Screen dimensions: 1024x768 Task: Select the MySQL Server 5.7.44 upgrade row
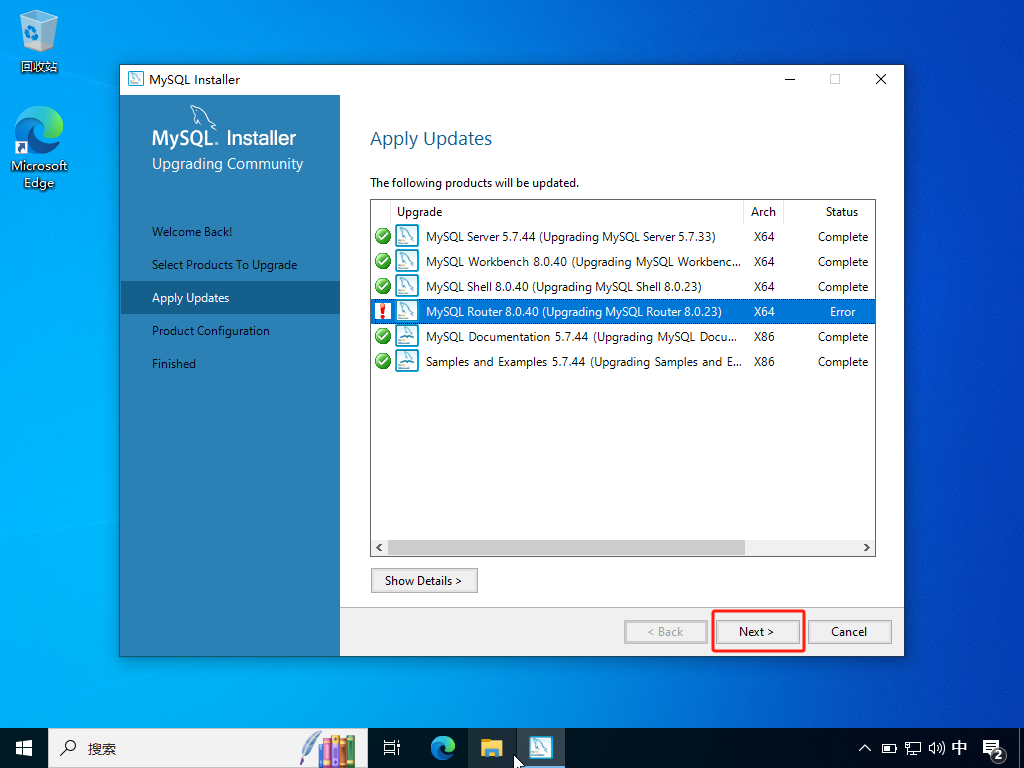coord(570,237)
